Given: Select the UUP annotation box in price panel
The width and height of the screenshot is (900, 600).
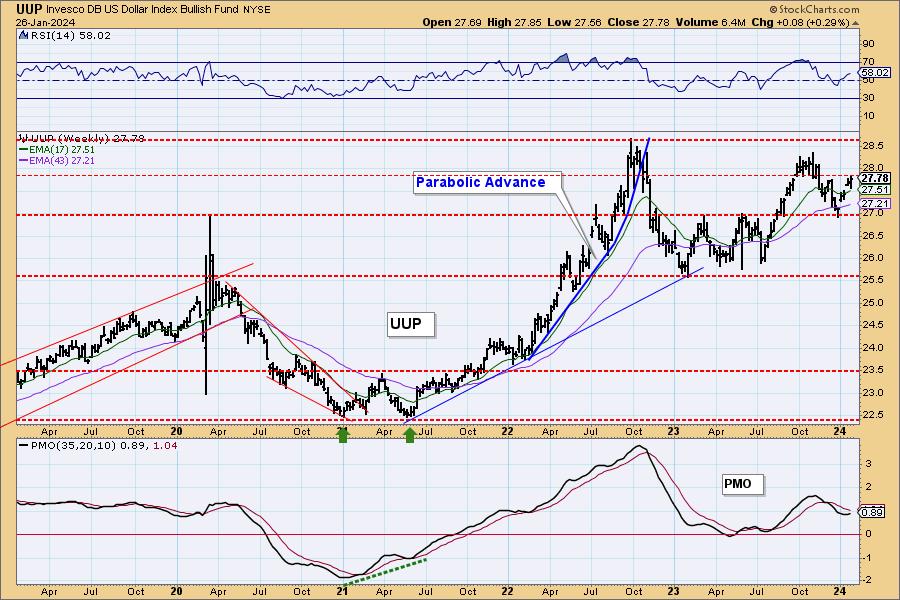Looking at the screenshot, I should [410, 324].
